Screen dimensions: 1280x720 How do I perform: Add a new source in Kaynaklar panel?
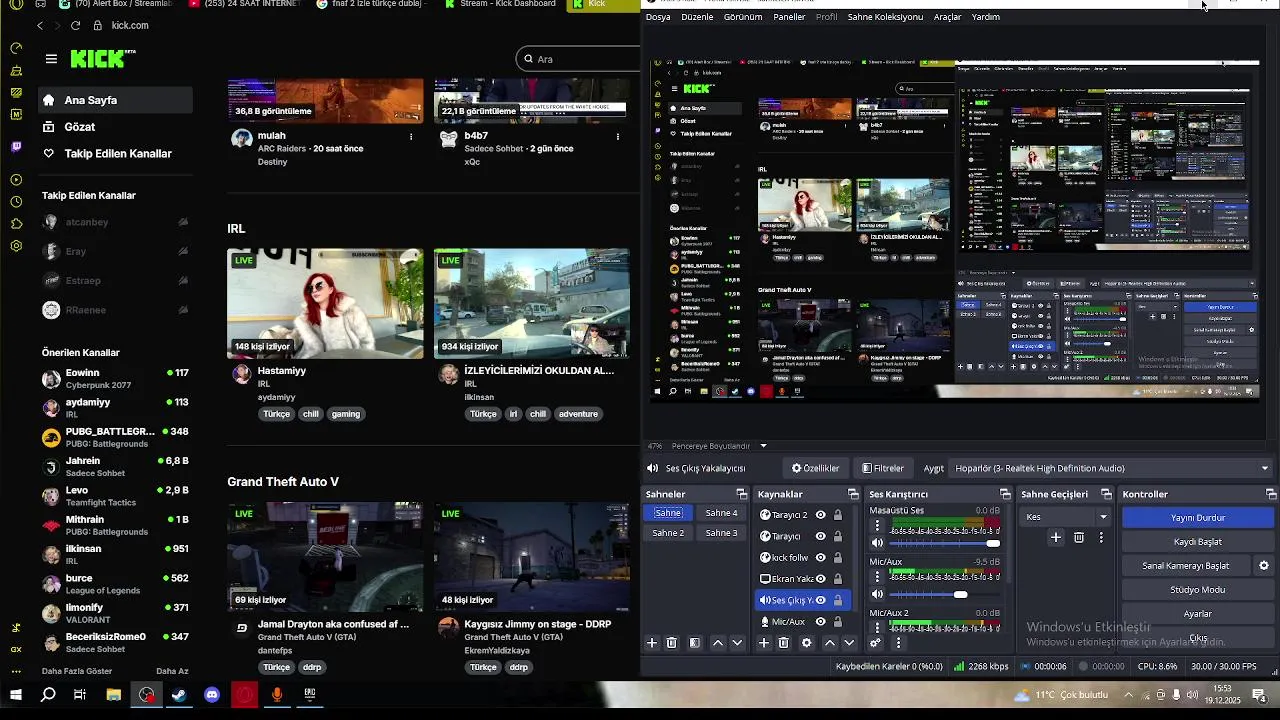[x=764, y=643]
